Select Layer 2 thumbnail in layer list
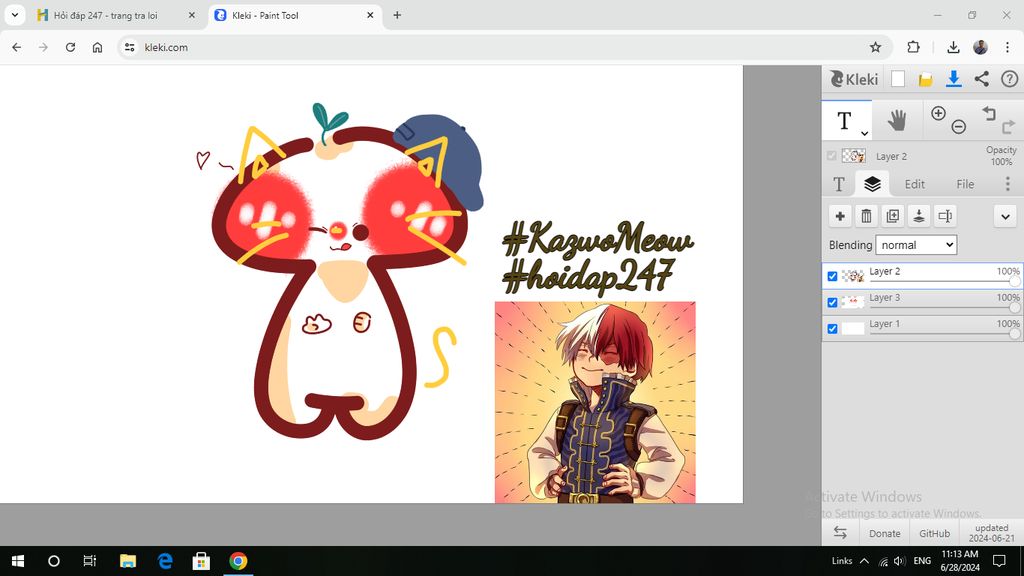 853,276
